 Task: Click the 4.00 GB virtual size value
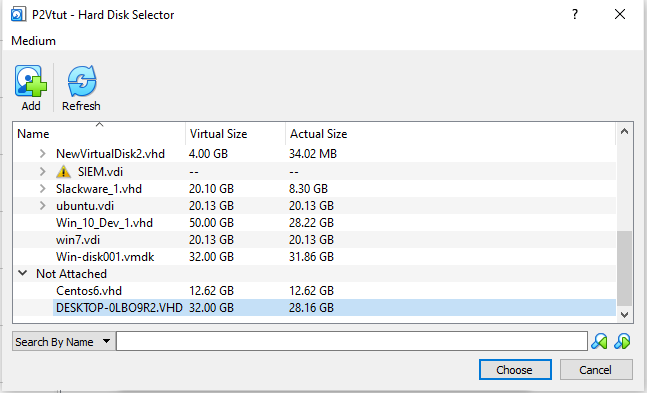coord(208,154)
